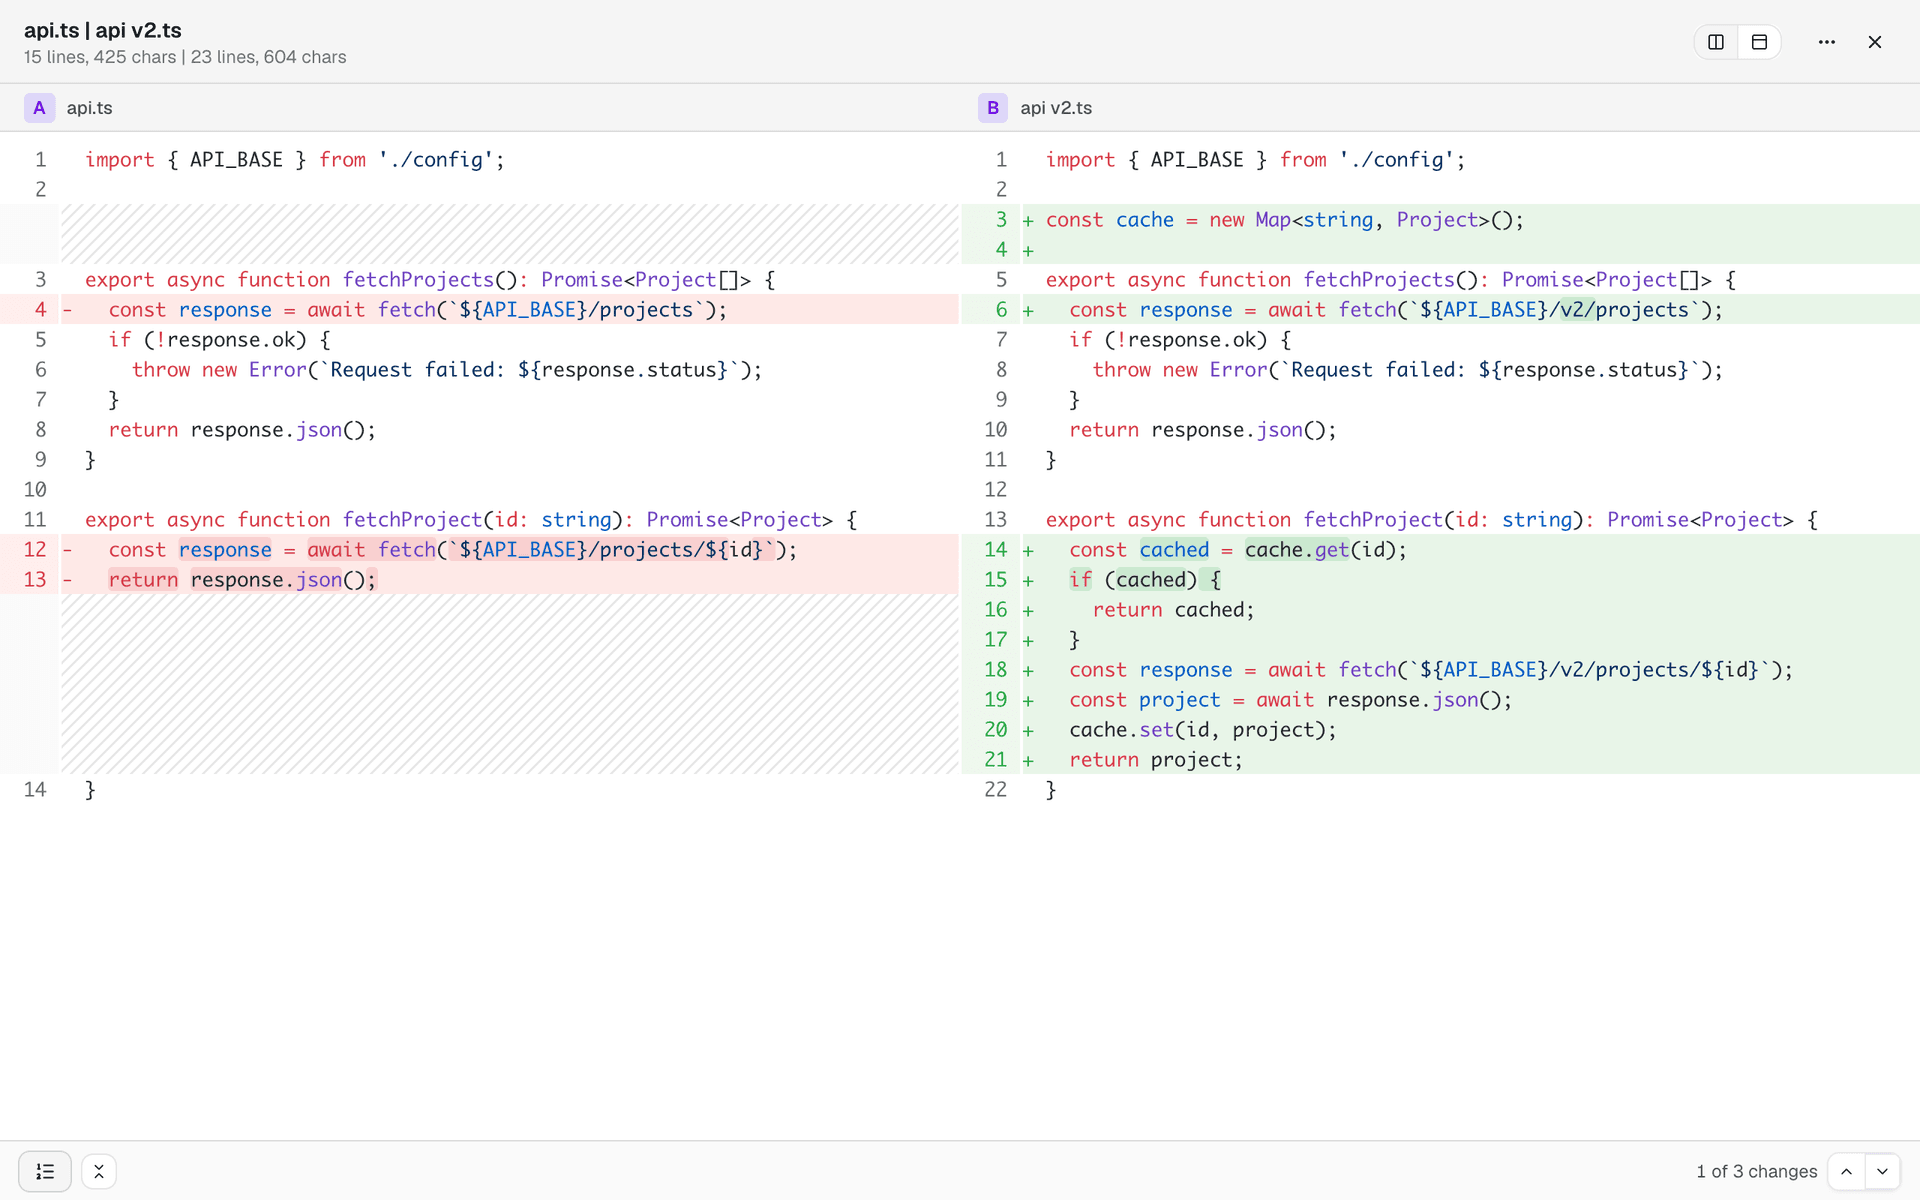Image resolution: width=1920 pixels, height=1200 pixels.
Task: Click right pane line number 22
Action: click(x=995, y=790)
